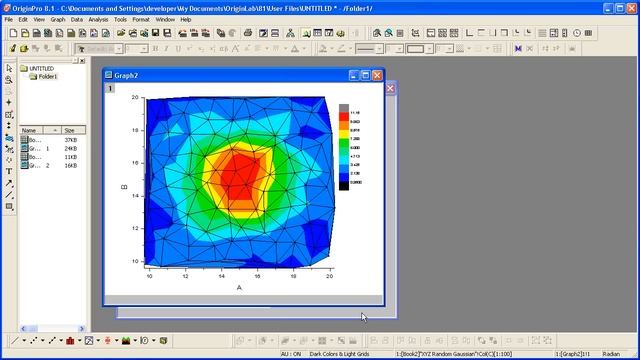Open the line width dropdown
640x360 pixels.
tap(400, 49)
